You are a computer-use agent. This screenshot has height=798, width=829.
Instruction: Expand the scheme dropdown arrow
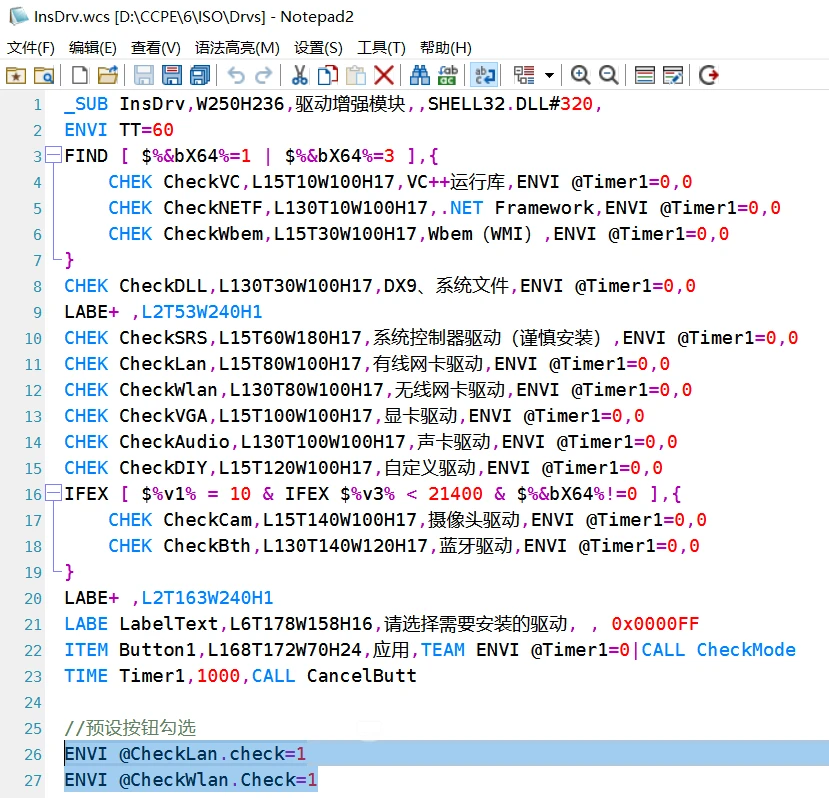pyautogui.click(x=549, y=76)
